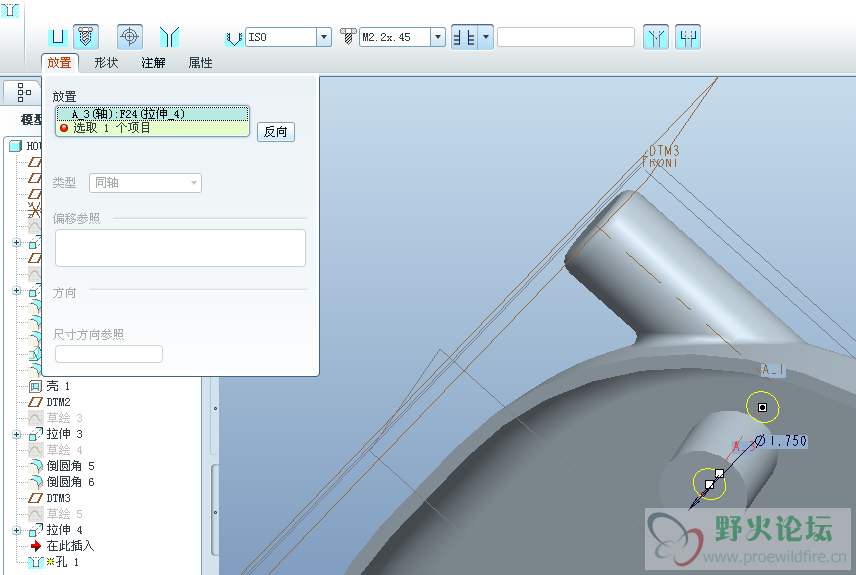Click the empty depth value field
The height and width of the screenshot is (575, 856).
coord(566,37)
